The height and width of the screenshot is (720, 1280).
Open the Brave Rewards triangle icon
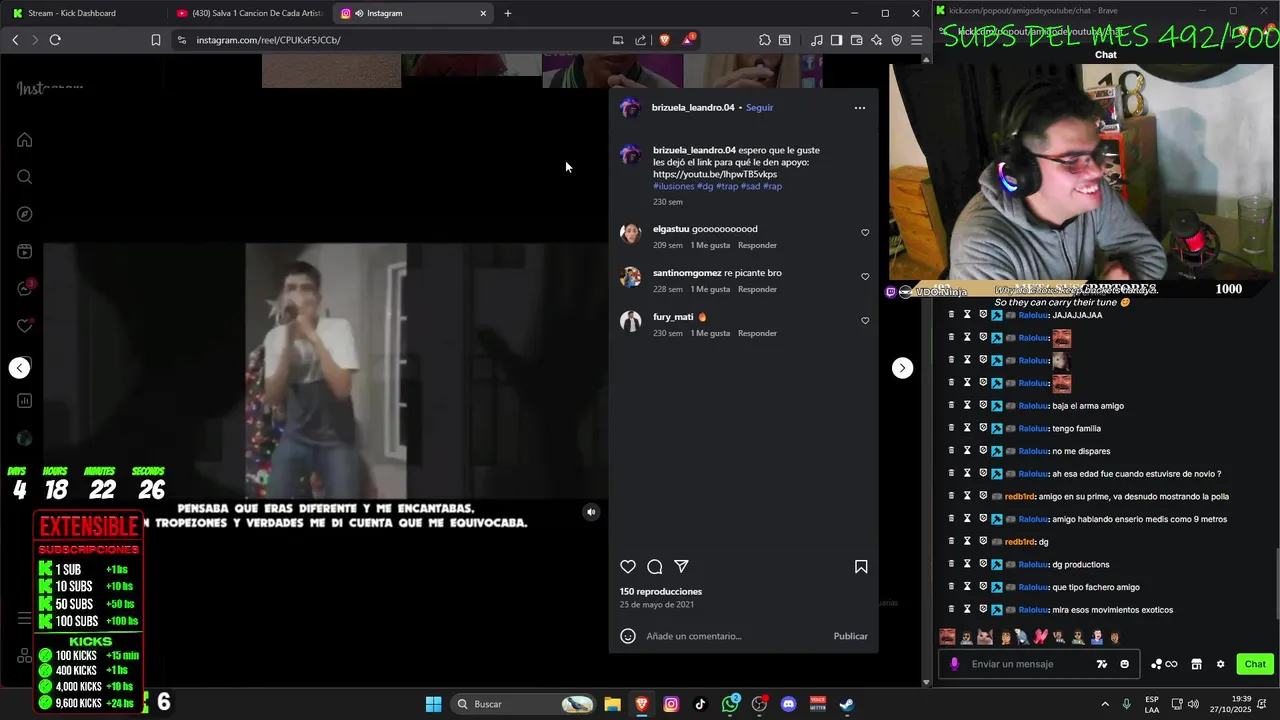(689, 40)
